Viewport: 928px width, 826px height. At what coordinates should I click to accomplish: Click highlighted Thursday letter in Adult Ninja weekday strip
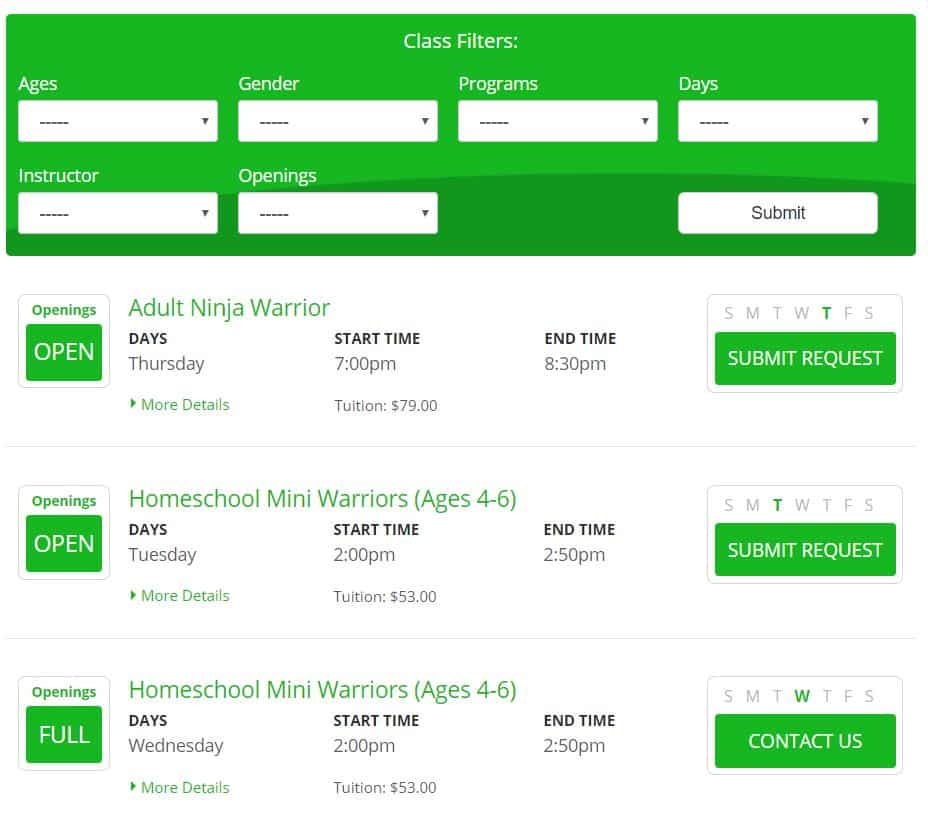click(x=826, y=313)
